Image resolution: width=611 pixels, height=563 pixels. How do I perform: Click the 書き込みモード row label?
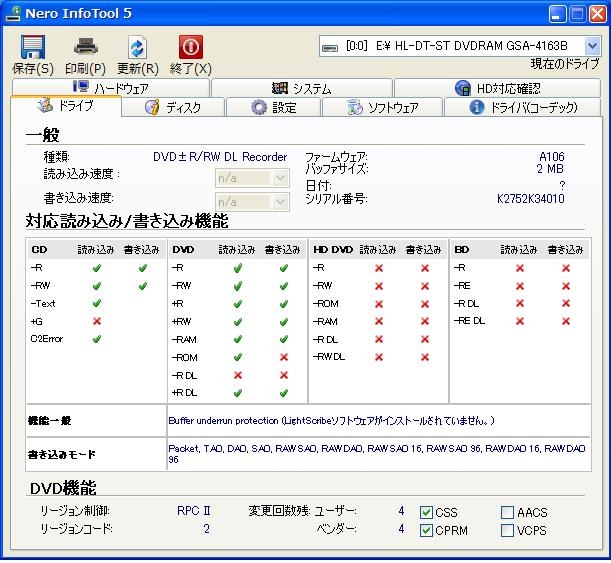pos(62,454)
